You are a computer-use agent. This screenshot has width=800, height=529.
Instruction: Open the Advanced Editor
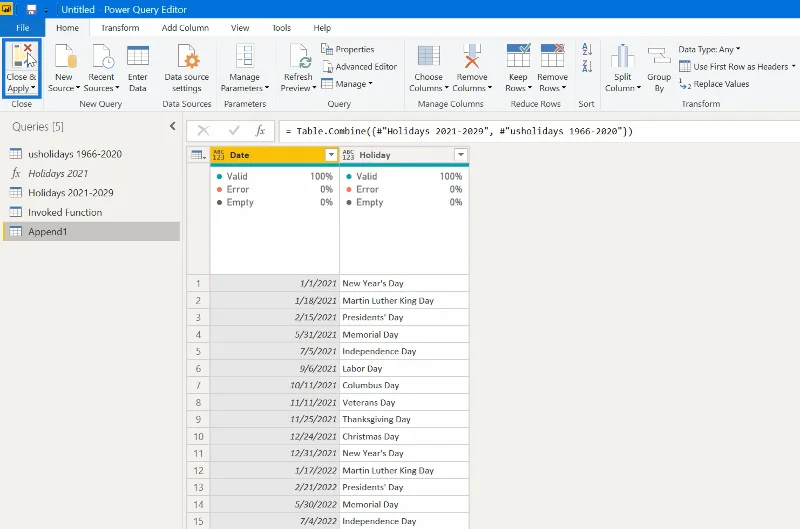(359, 66)
